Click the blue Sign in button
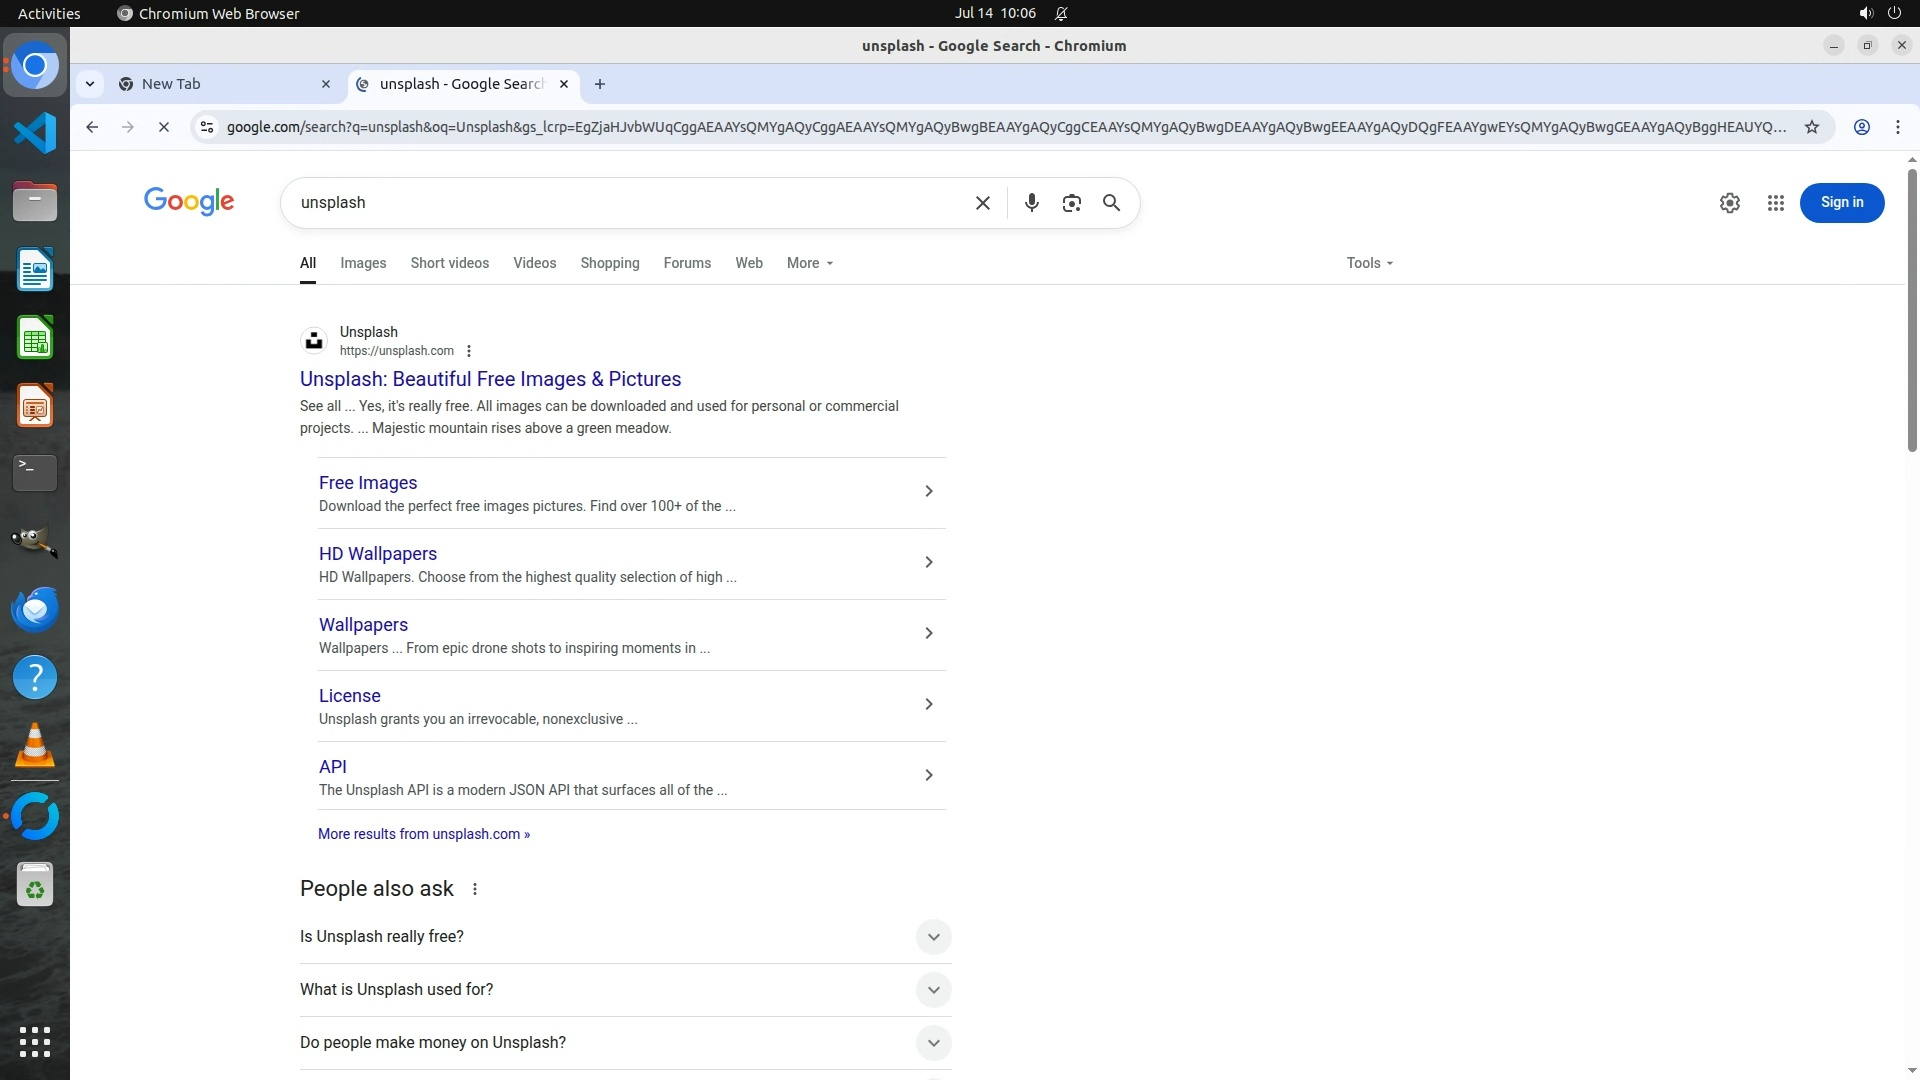The image size is (1920, 1080). (x=1841, y=203)
